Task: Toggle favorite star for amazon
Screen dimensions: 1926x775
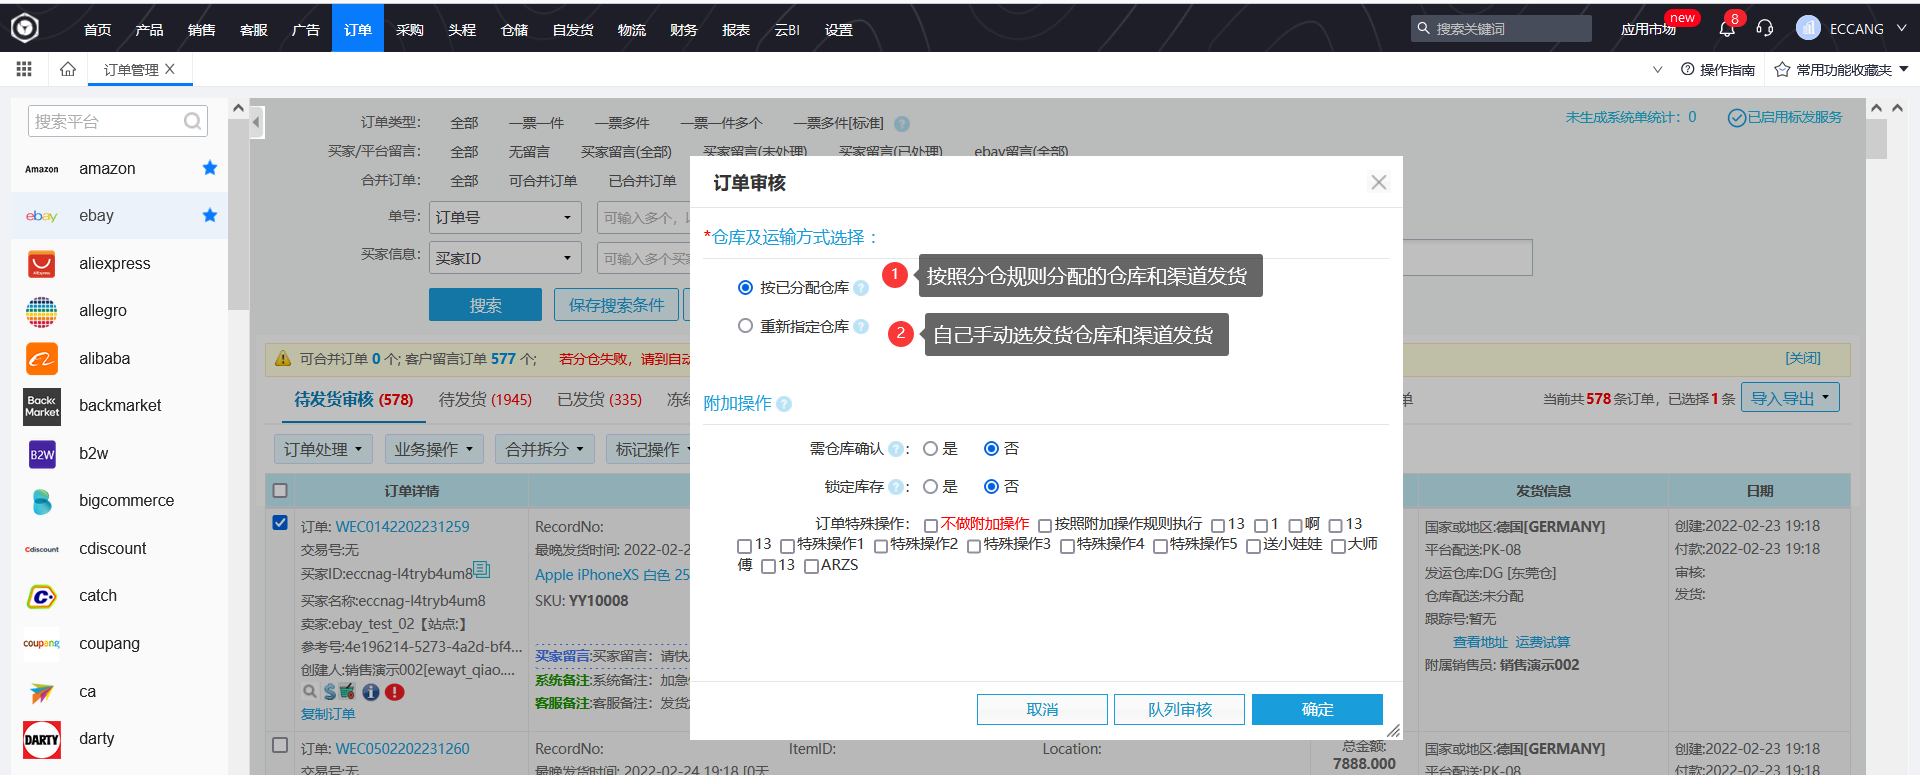Action: (x=210, y=168)
